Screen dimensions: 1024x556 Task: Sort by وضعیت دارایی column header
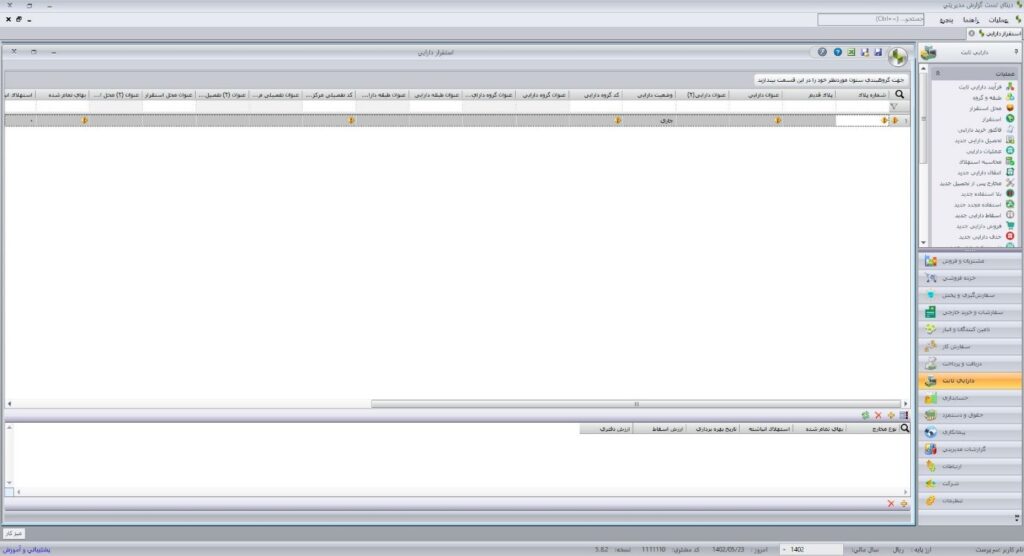648,95
